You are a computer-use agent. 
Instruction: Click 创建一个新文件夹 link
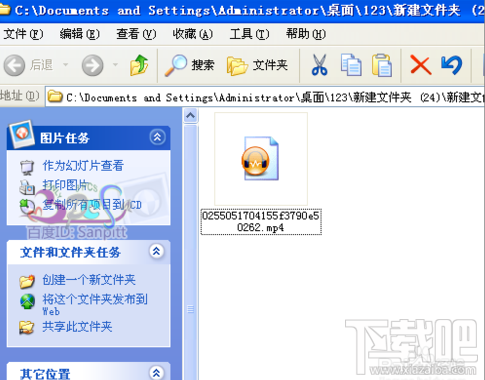tap(89, 280)
